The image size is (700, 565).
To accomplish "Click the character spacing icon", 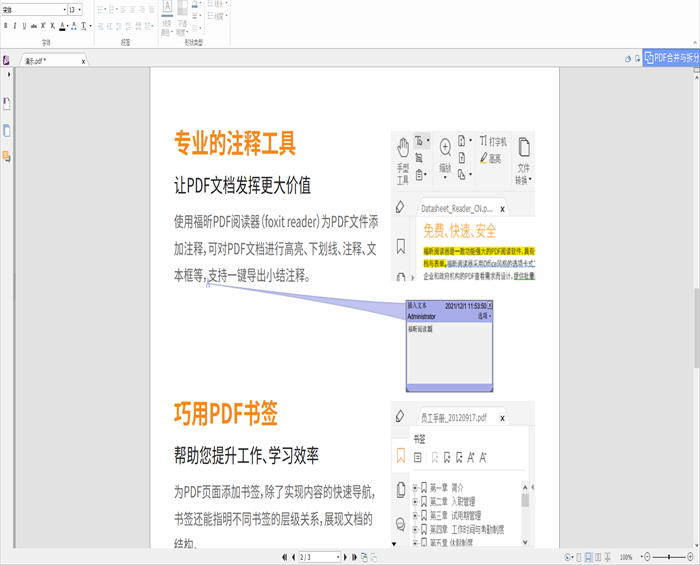I will coord(74,26).
